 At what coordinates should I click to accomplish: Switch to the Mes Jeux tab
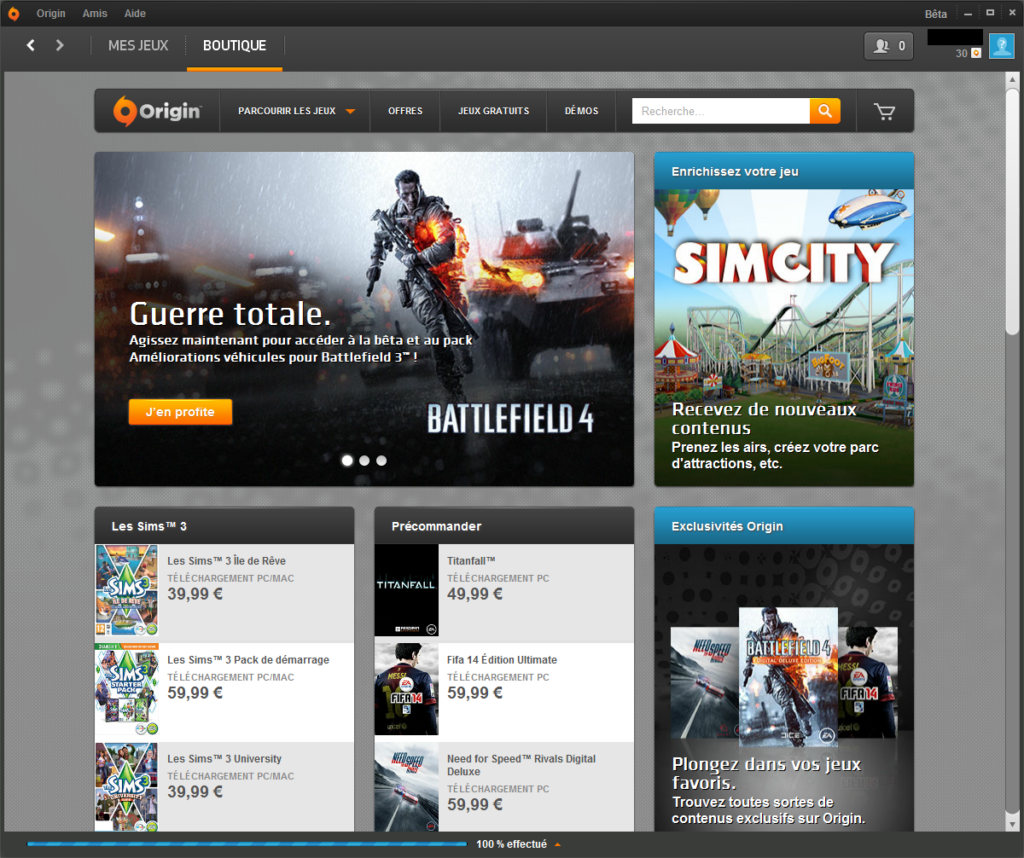(x=138, y=46)
